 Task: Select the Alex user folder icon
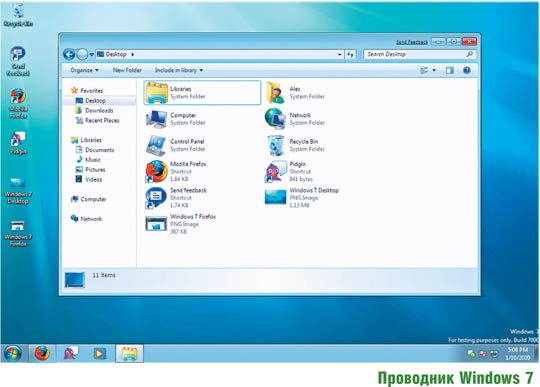tap(276, 93)
